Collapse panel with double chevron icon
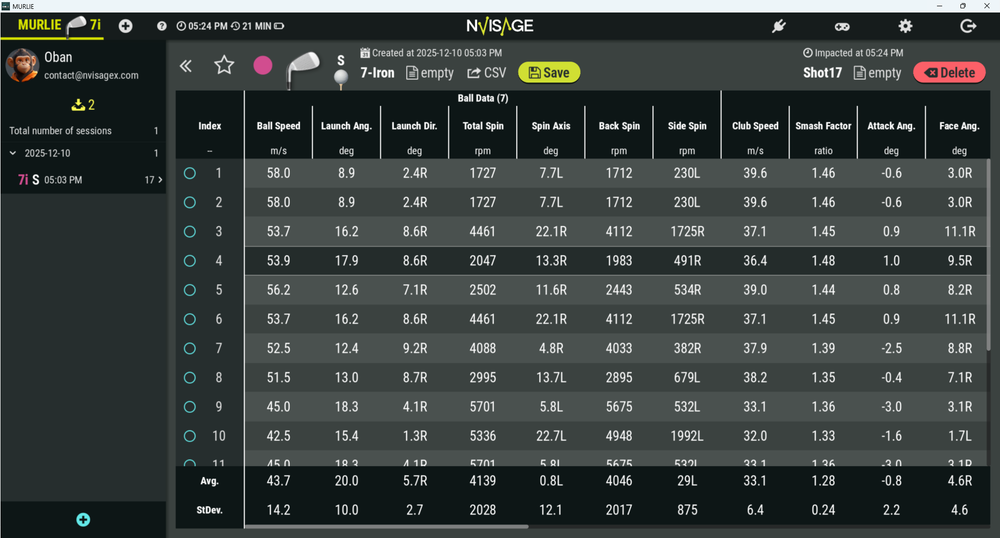Viewport: 1000px width, 538px height. [x=186, y=66]
